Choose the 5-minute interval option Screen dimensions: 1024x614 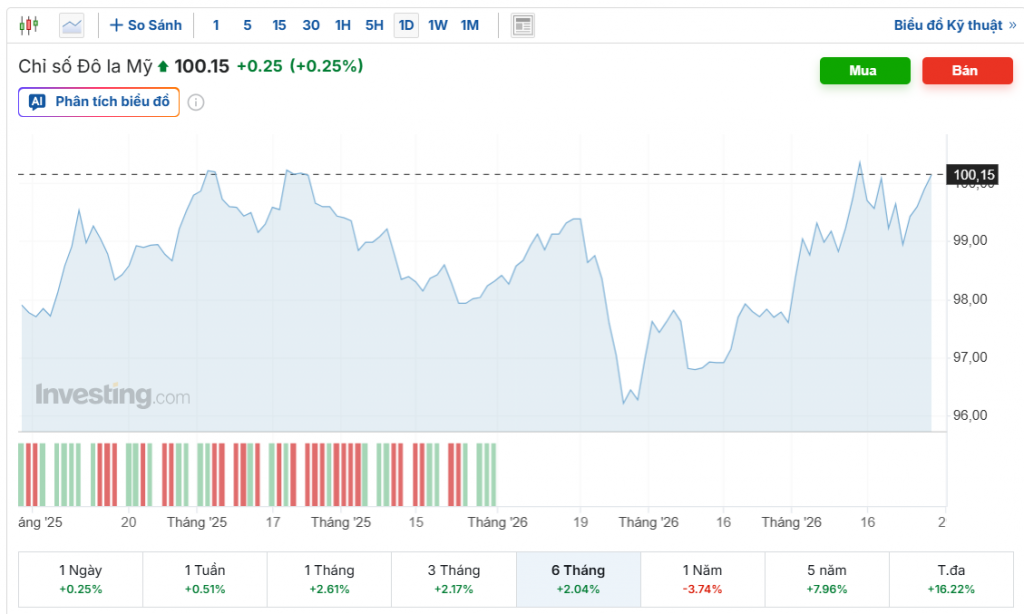(248, 25)
